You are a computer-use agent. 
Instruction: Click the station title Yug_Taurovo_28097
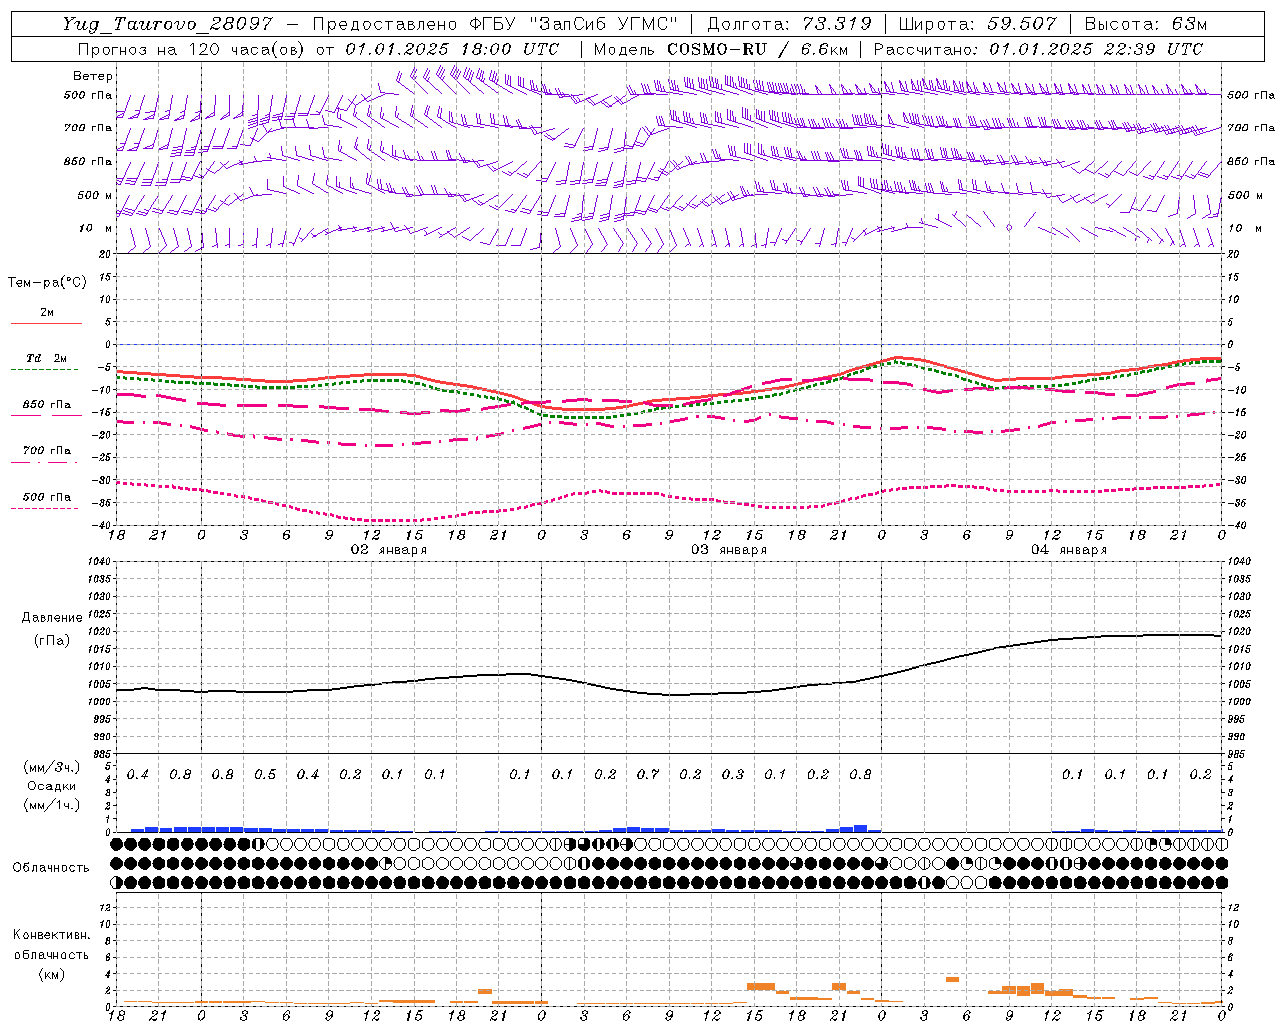[x=167, y=24]
